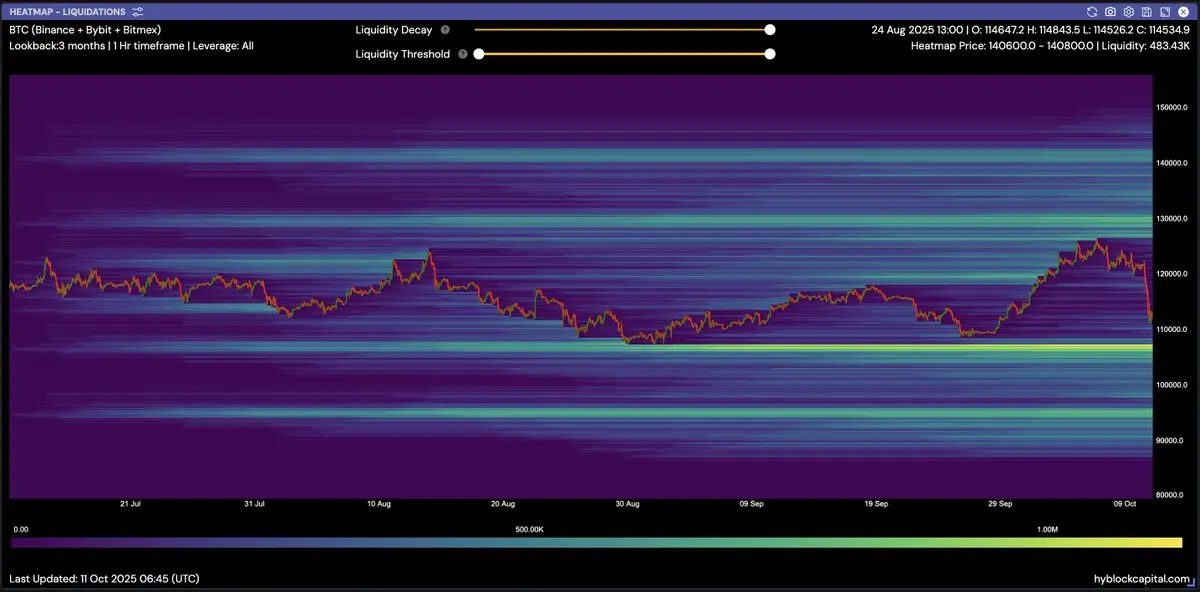The width and height of the screenshot is (1200, 592).
Task: Click the Liquidity Decay slider handle
Action: pos(770,30)
